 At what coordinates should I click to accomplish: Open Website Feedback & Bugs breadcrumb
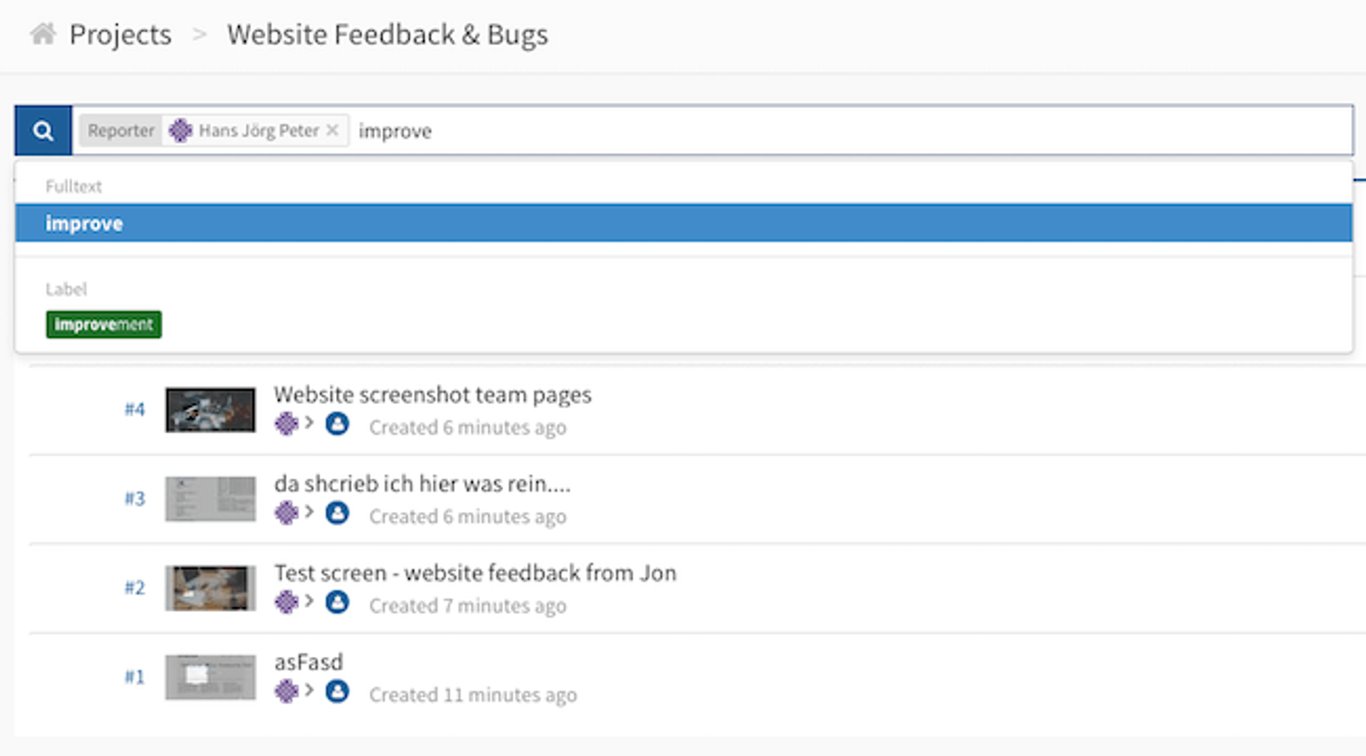point(387,35)
